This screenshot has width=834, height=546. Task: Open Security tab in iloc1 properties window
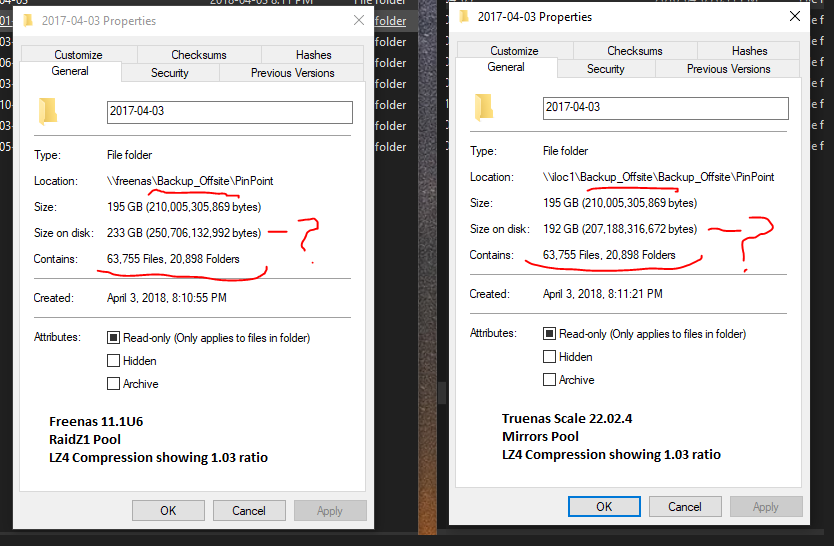[606, 69]
